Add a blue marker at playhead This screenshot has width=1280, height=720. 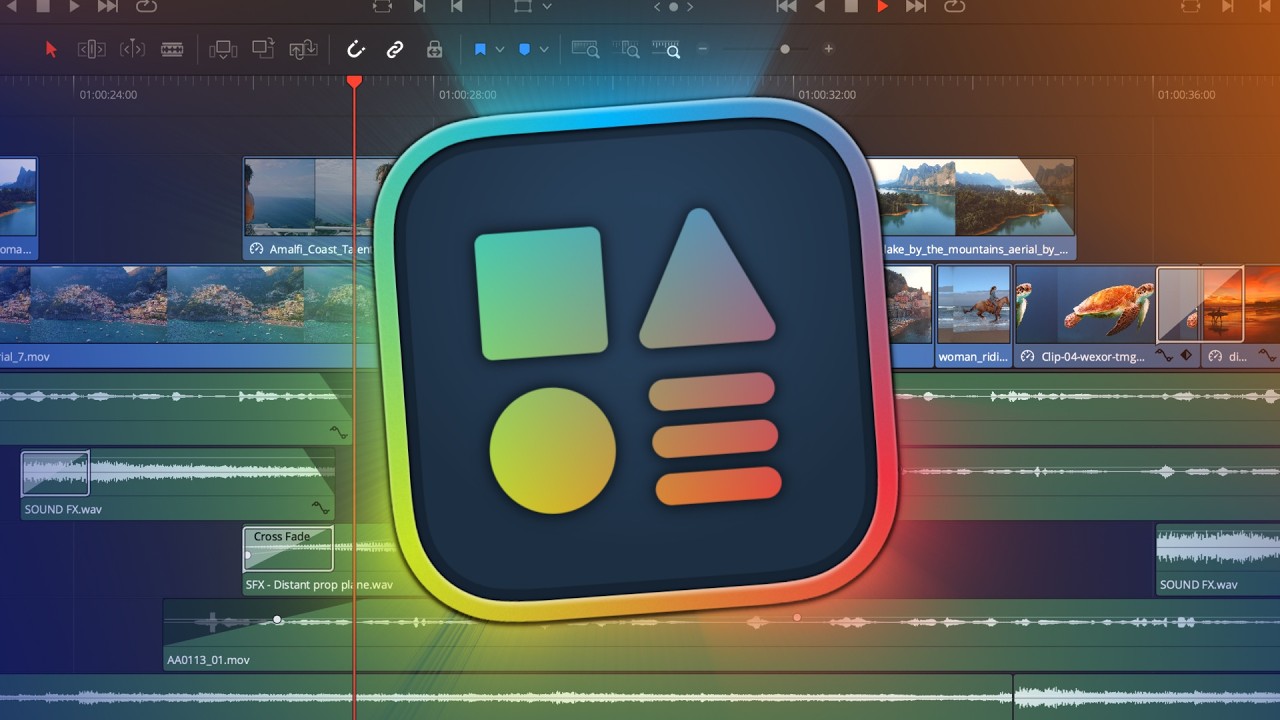pyautogui.click(x=524, y=49)
